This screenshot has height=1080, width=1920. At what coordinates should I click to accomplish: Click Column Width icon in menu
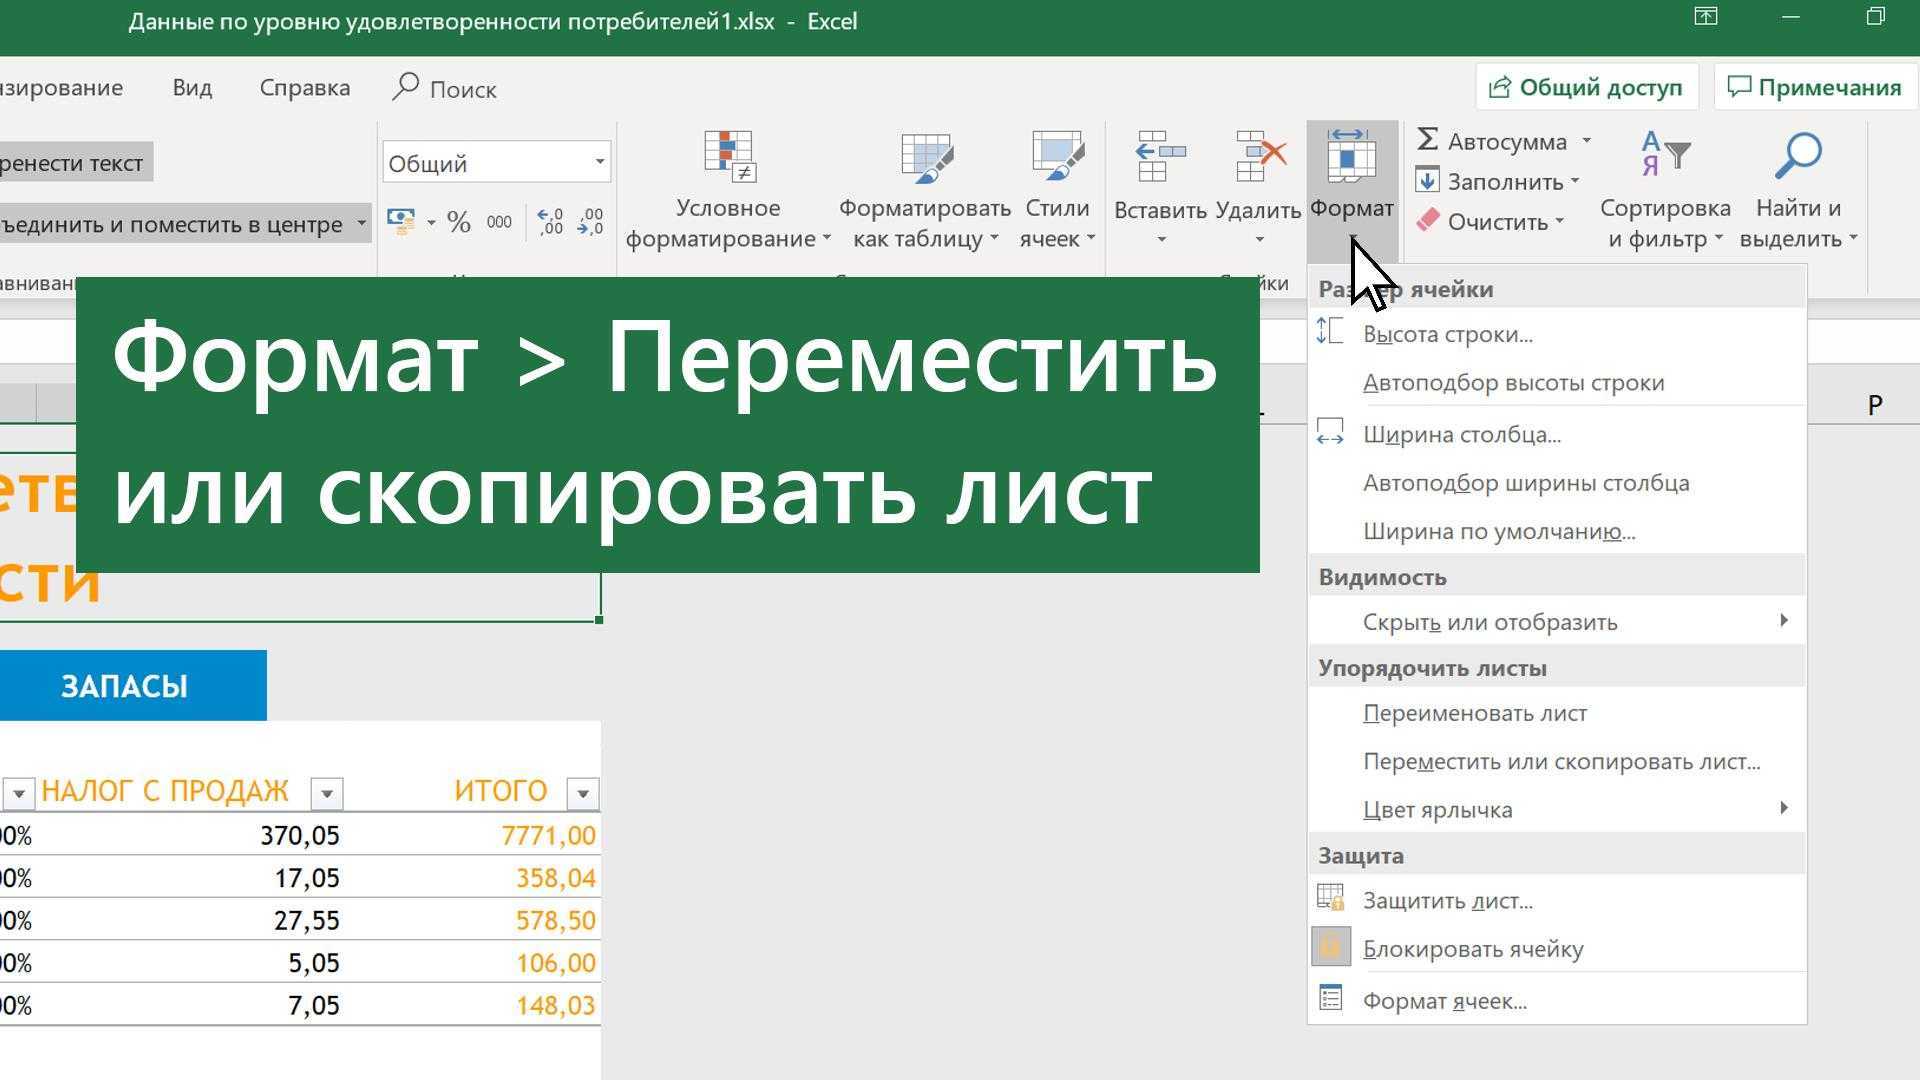(x=1330, y=433)
